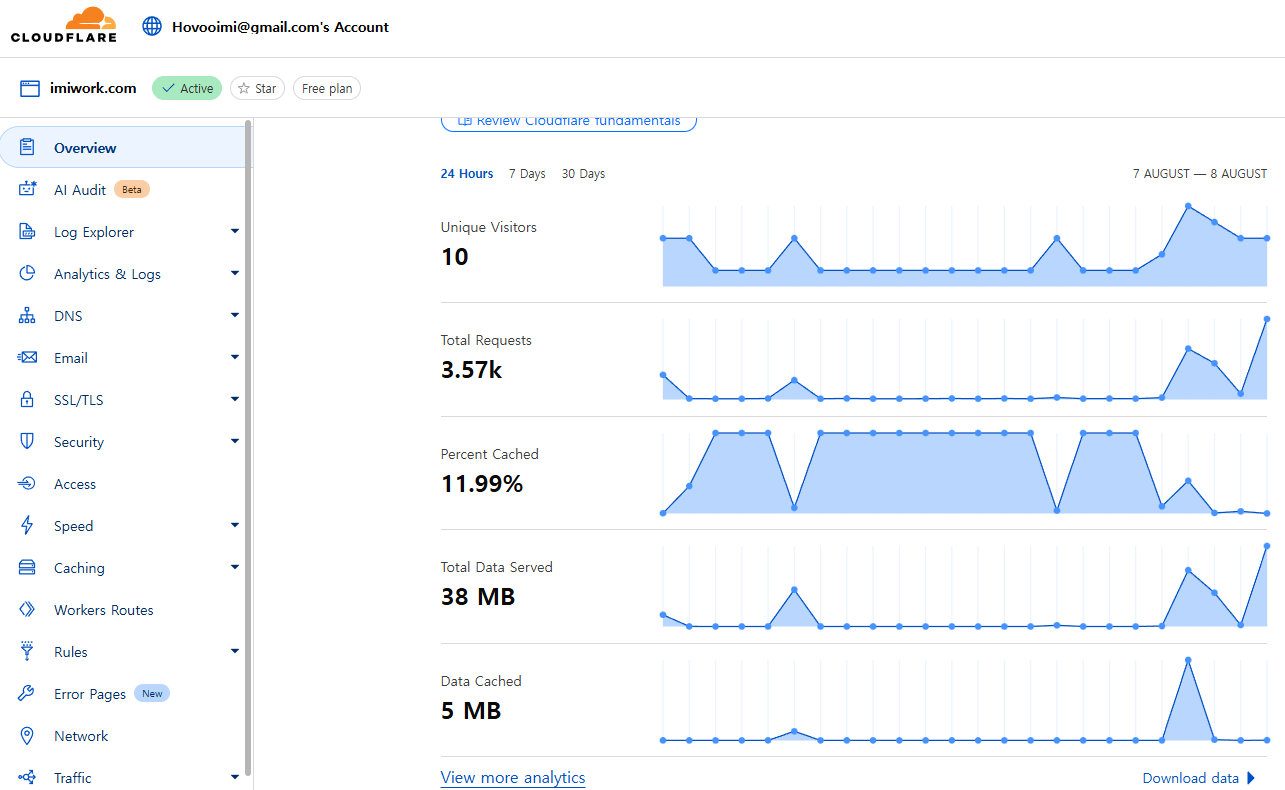
Task: Click the sidebar vertical scrollbar
Action: (248, 400)
